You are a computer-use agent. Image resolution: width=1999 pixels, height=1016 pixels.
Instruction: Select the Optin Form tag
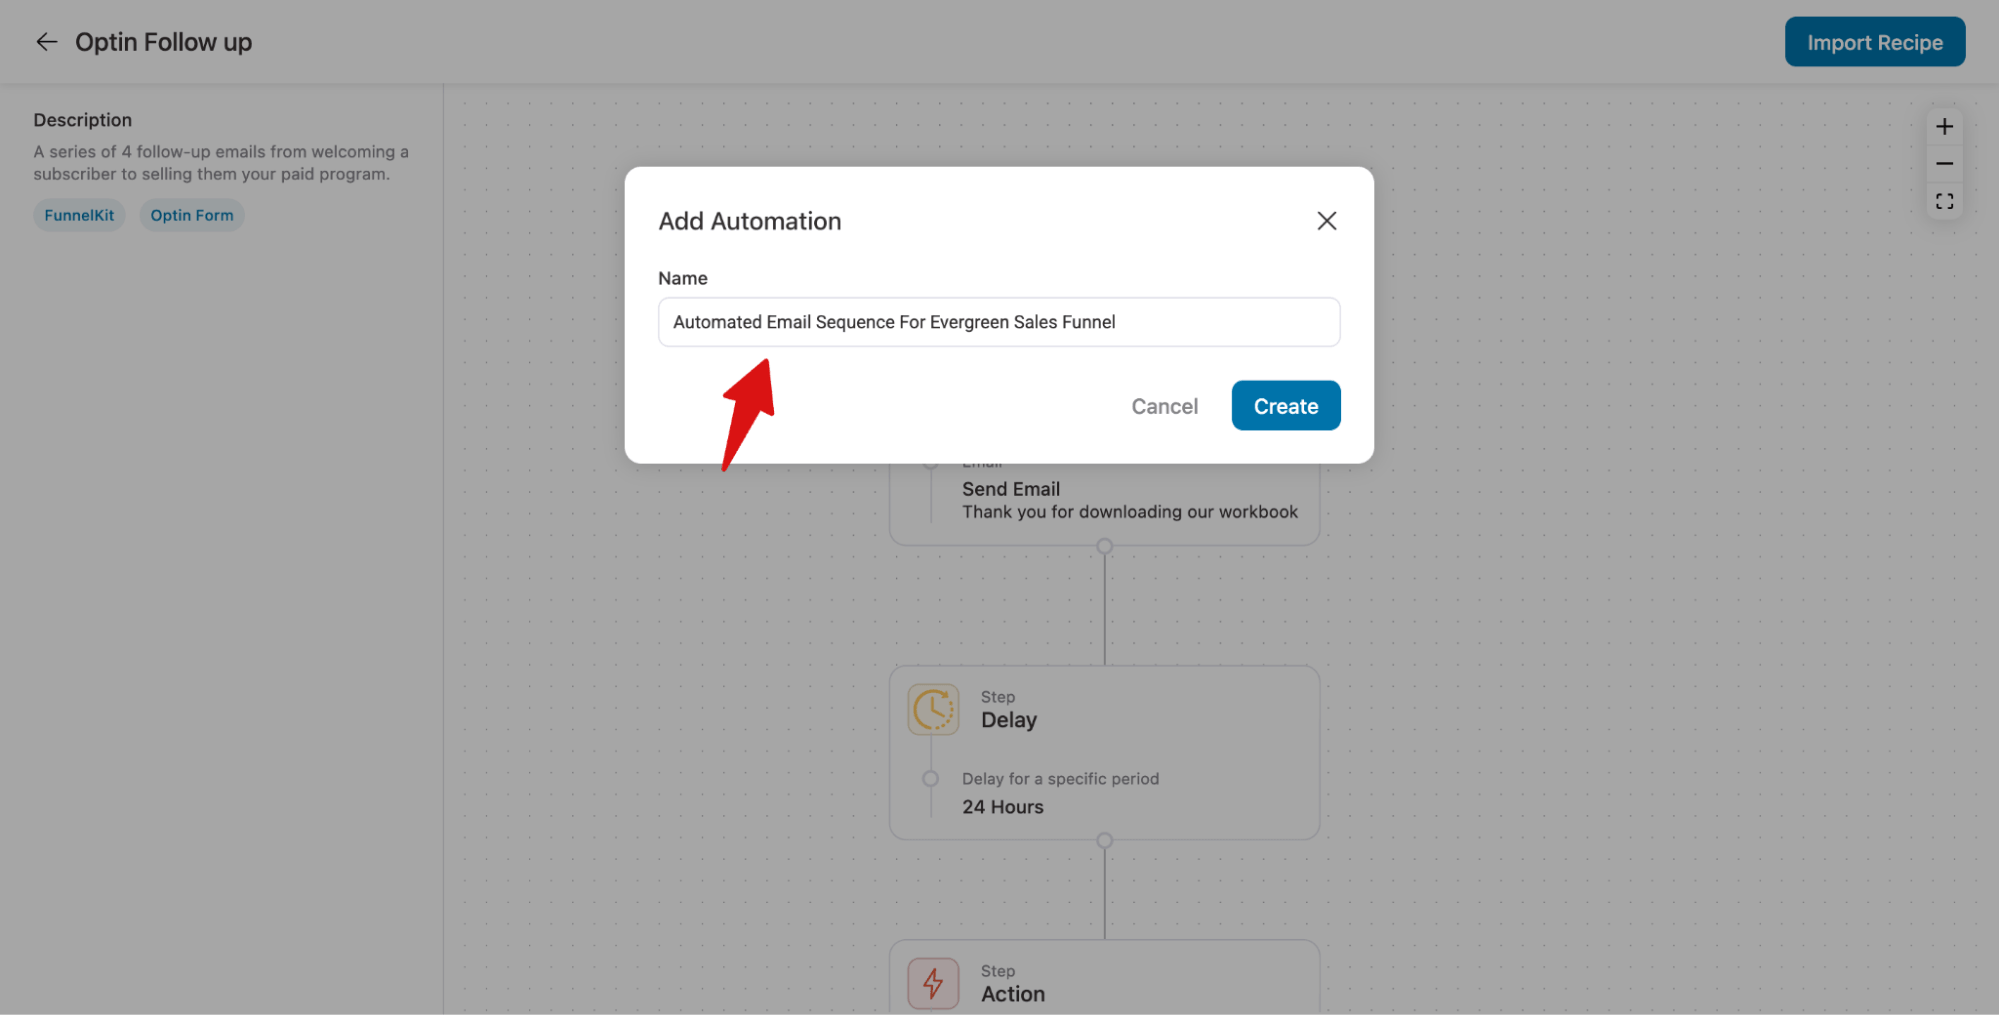191,214
